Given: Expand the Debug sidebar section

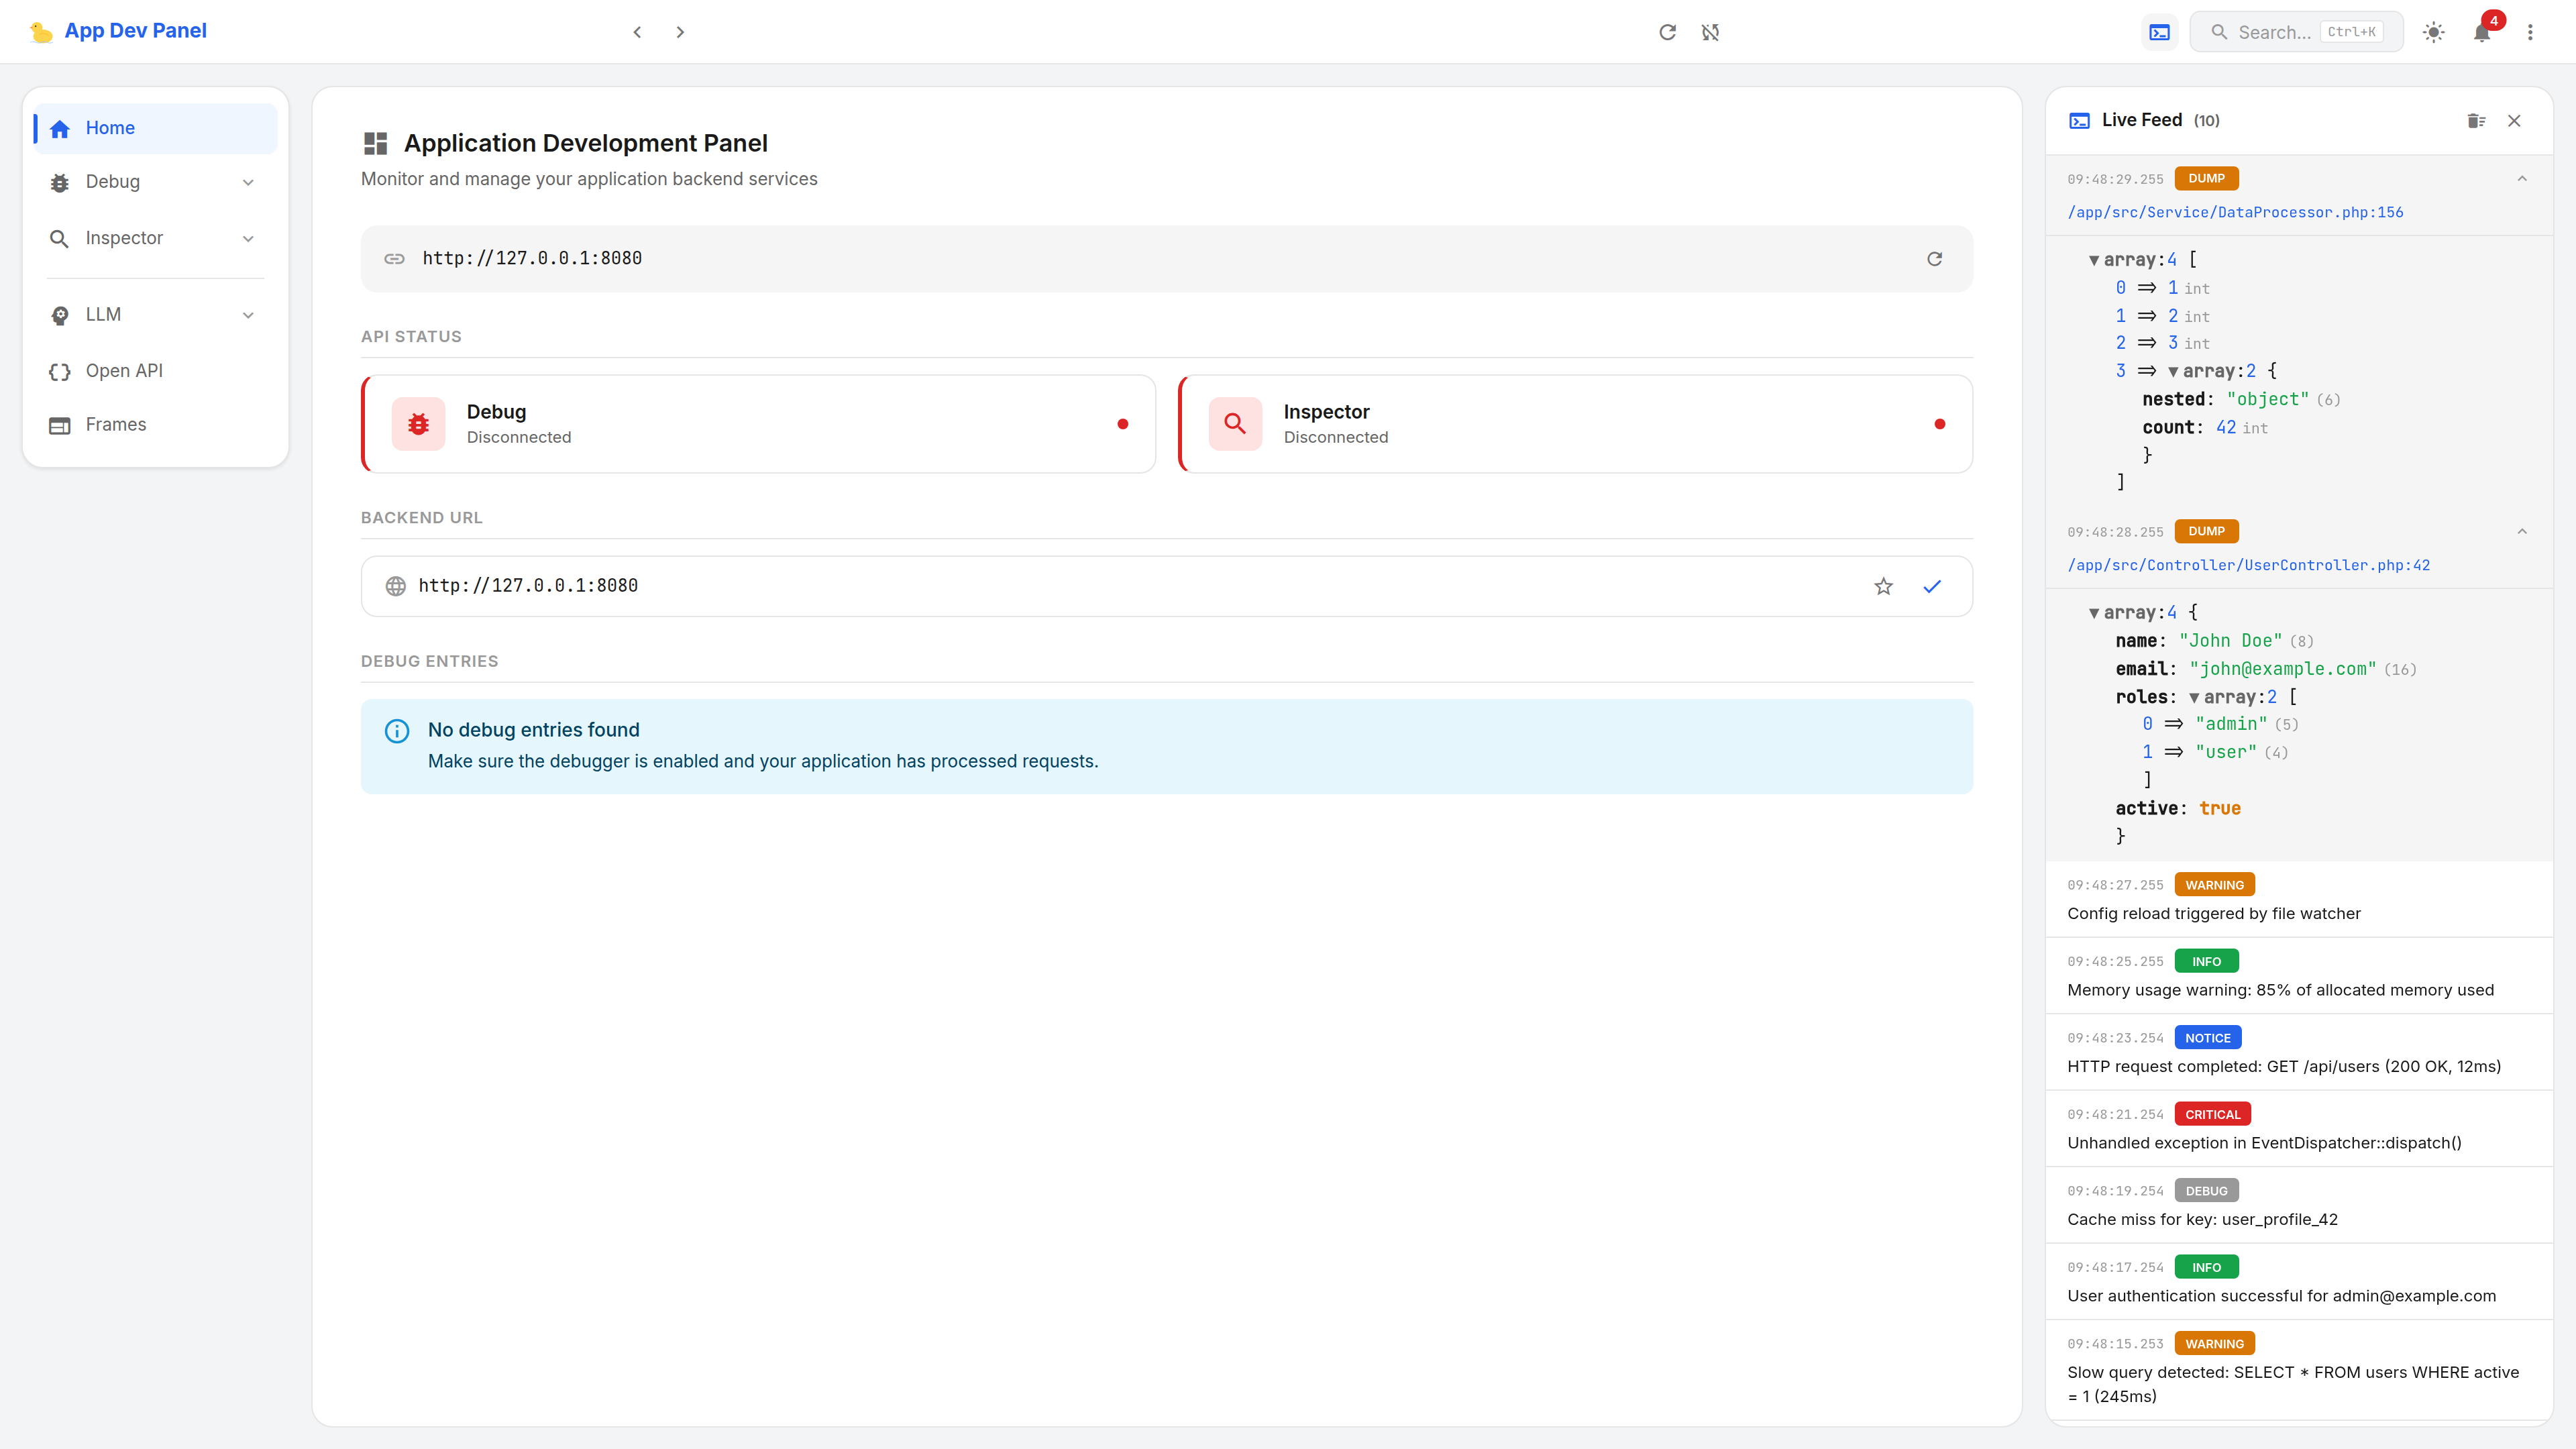Looking at the screenshot, I should (248, 182).
